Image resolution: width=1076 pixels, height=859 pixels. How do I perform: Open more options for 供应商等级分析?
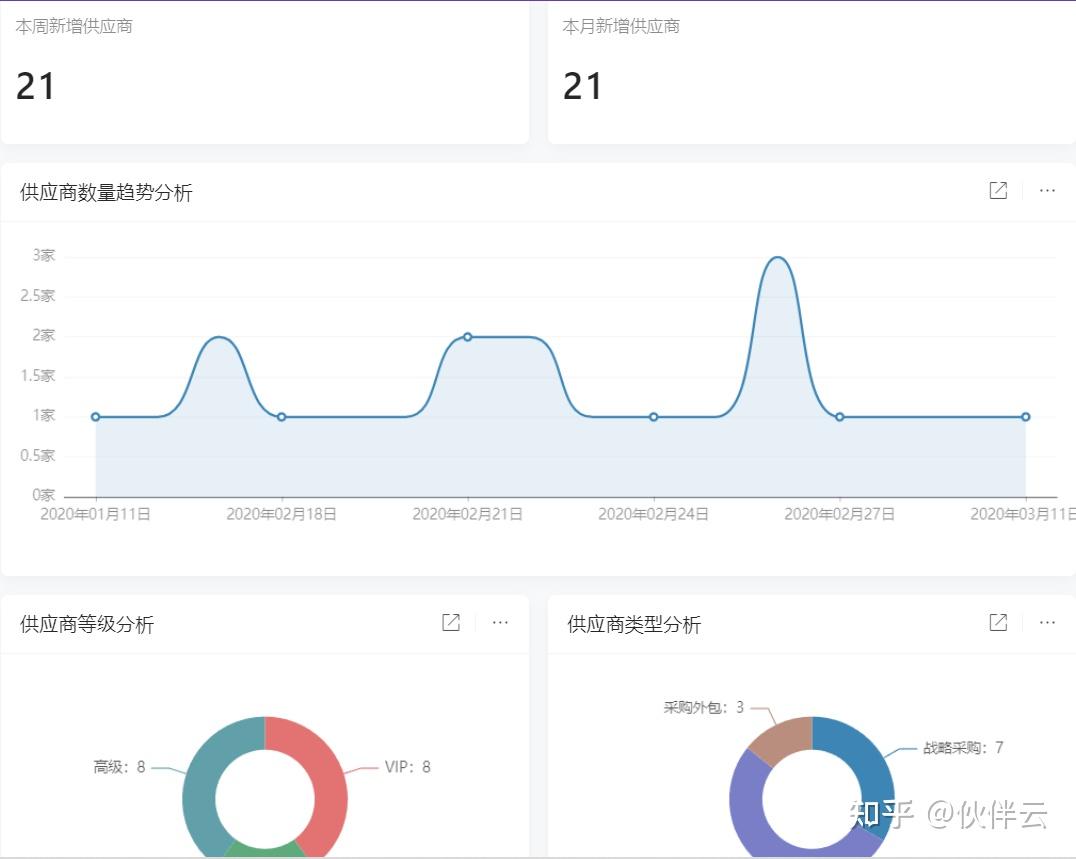[500, 622]
